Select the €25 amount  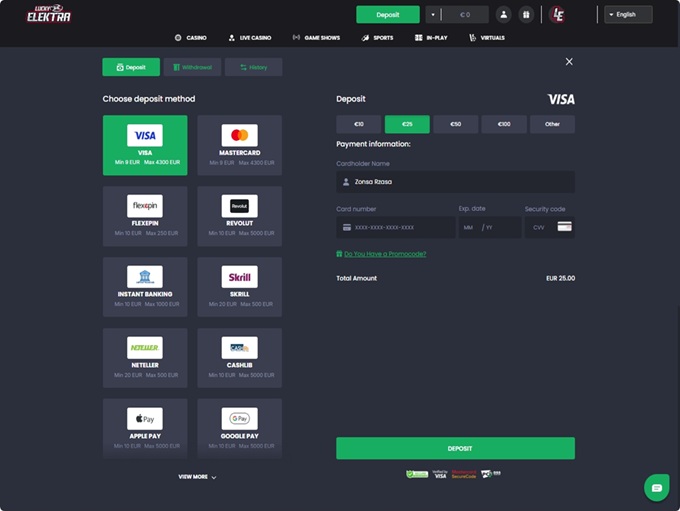point(407,124)
